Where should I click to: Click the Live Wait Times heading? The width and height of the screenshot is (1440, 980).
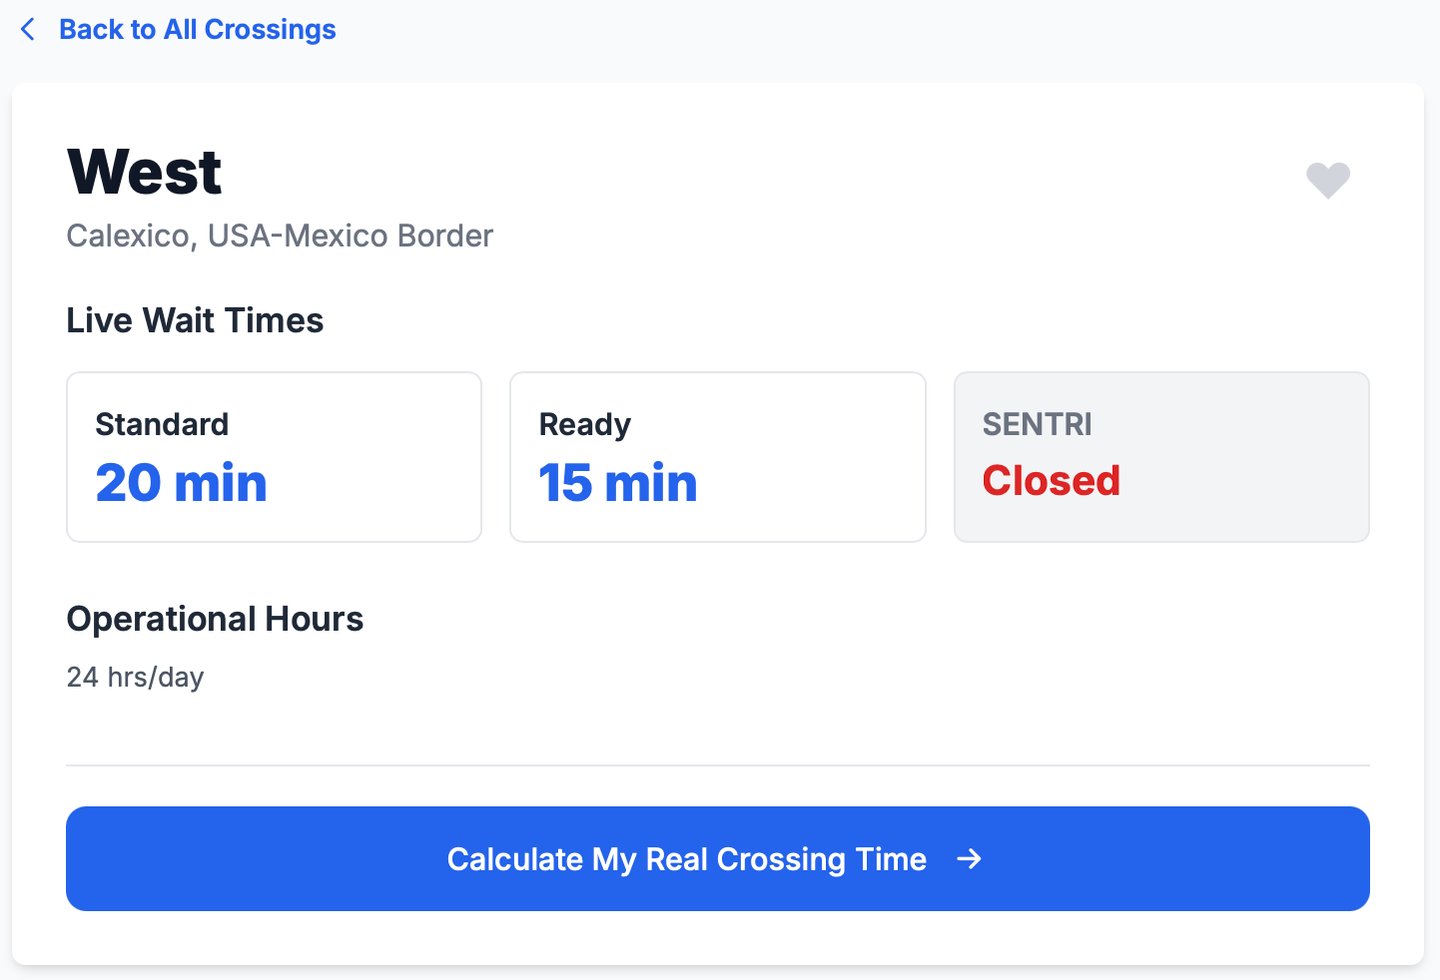click(x=195, y=321)
